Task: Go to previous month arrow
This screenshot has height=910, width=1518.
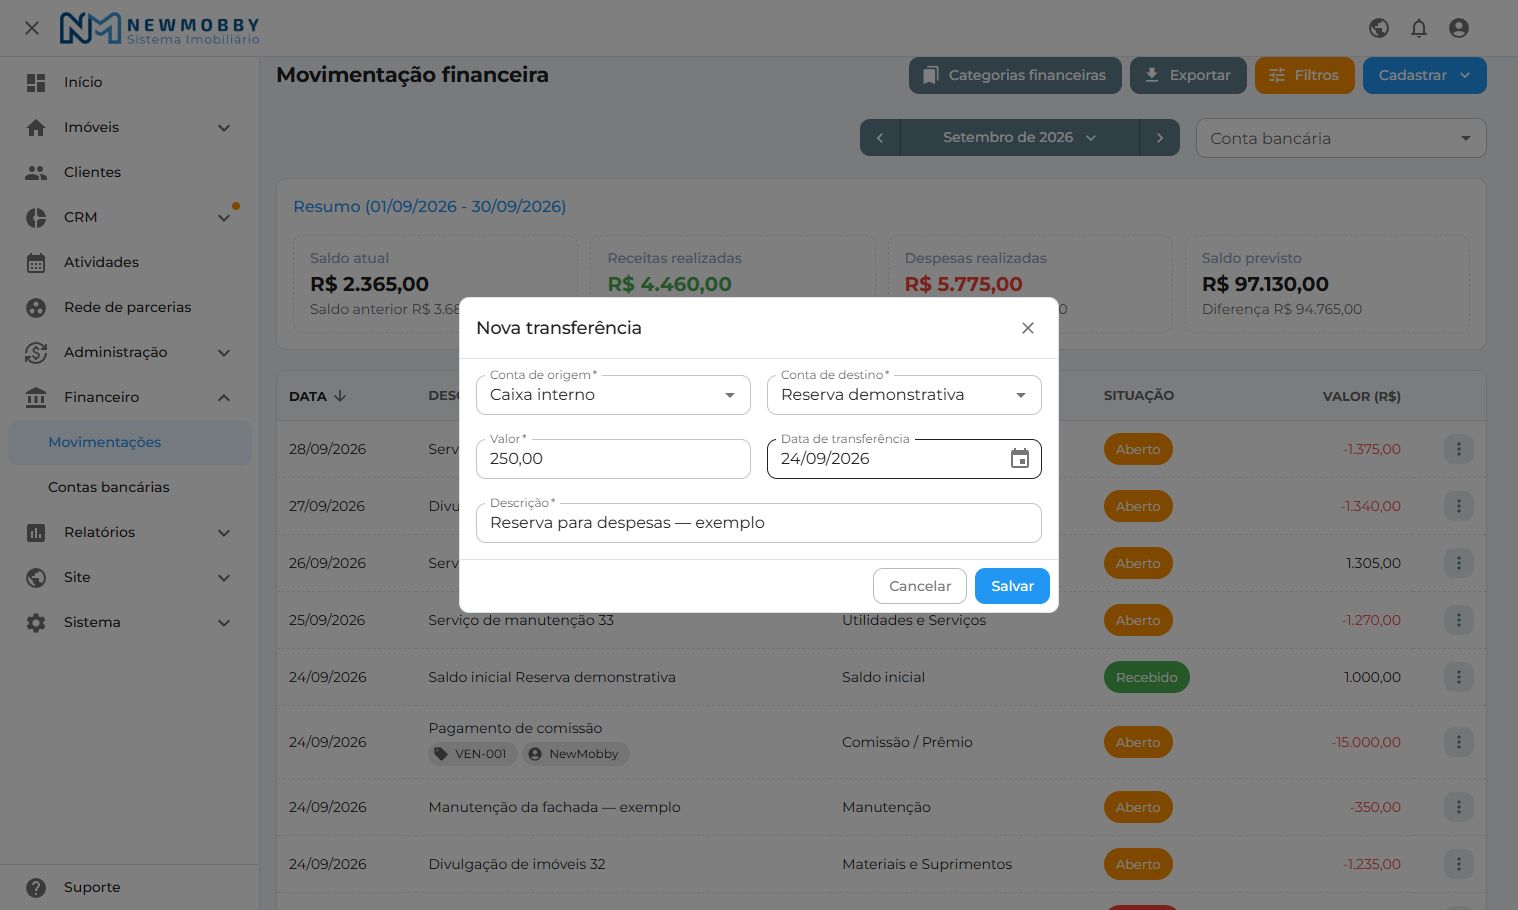Action: (x=880, y=138)
